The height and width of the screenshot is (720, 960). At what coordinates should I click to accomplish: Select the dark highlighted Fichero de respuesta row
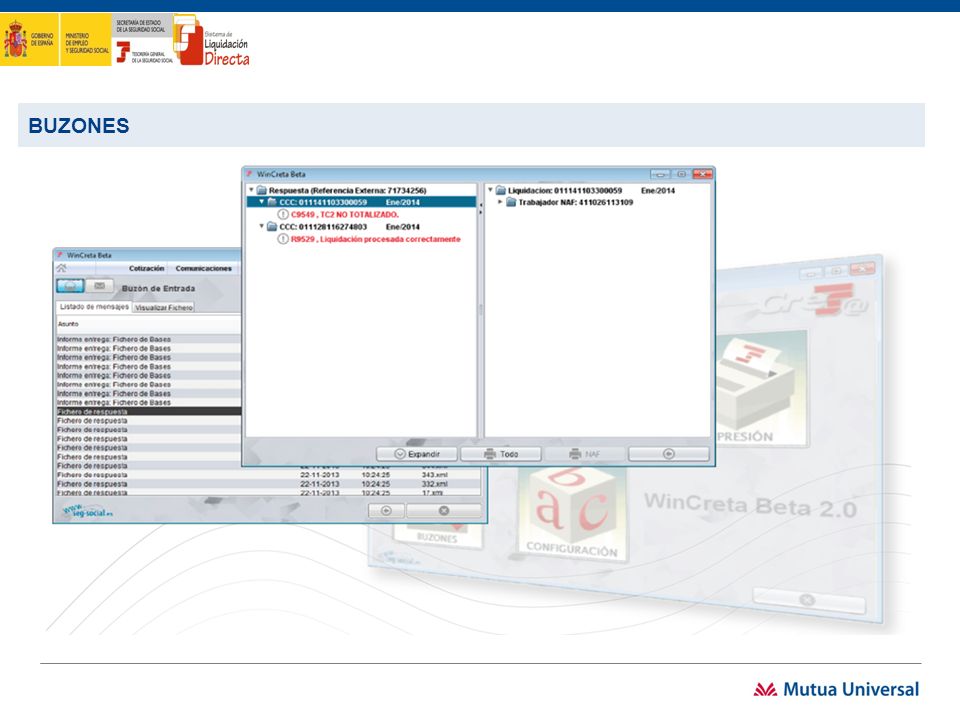pyautogui.click(x=148, y=412)
